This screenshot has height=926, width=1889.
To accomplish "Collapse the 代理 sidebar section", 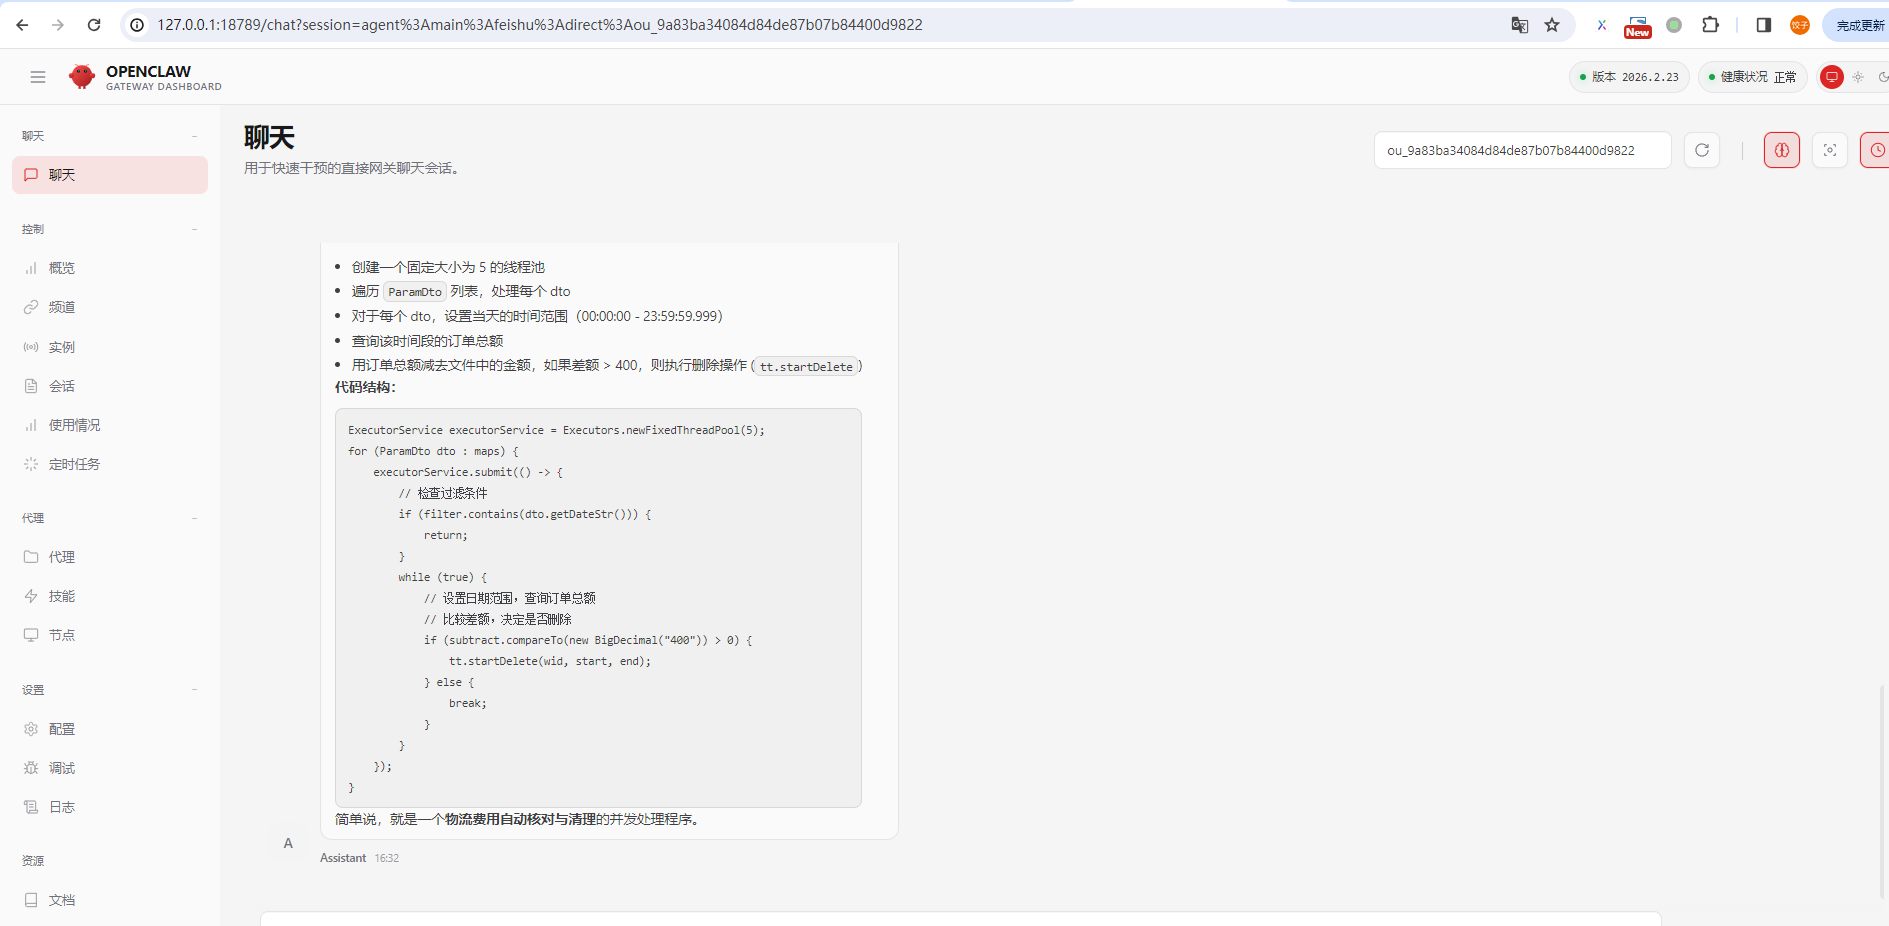I will [x=194, y=518].
